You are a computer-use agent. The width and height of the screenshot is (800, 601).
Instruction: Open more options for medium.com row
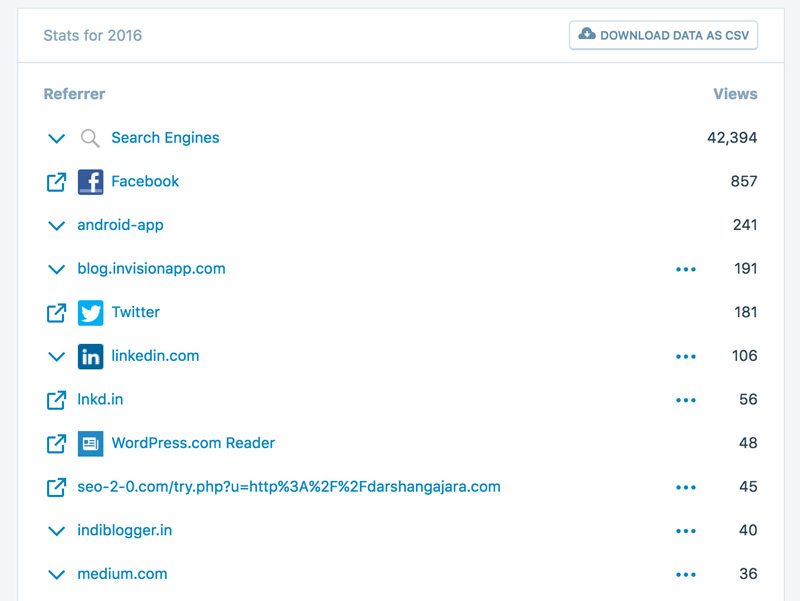tap(685, 575)
